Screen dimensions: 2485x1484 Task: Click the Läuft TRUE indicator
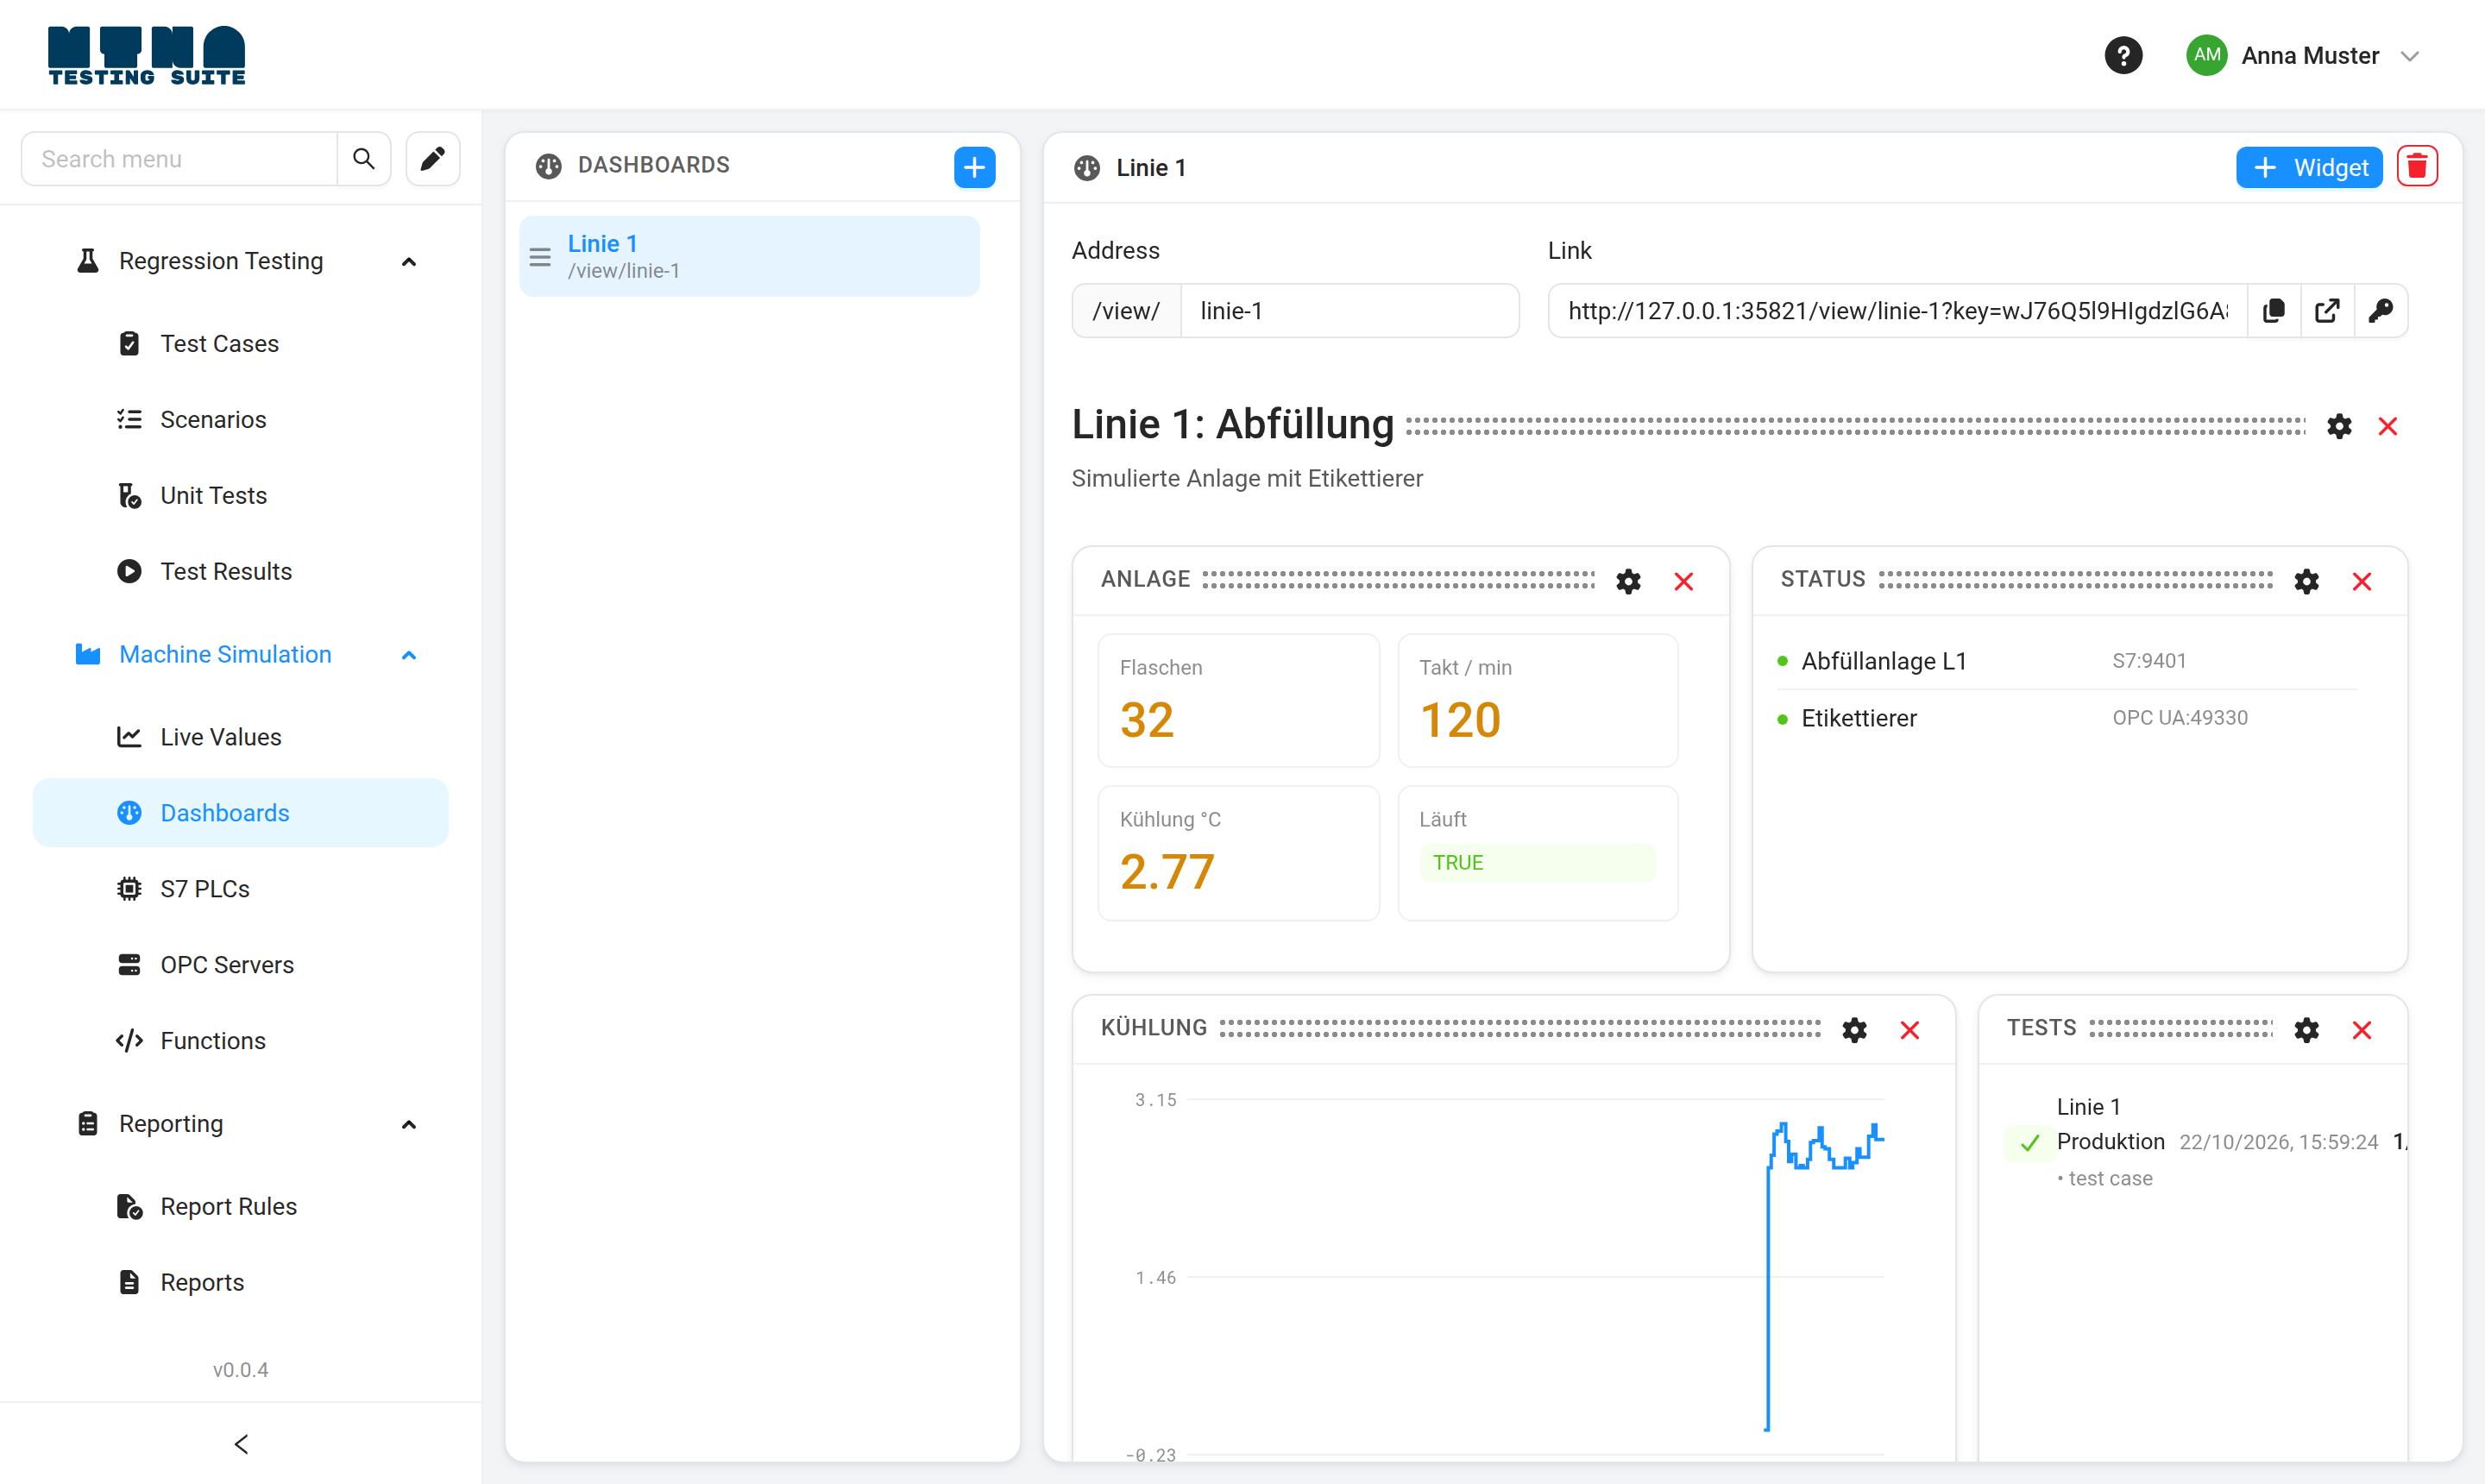[1537, 862]
